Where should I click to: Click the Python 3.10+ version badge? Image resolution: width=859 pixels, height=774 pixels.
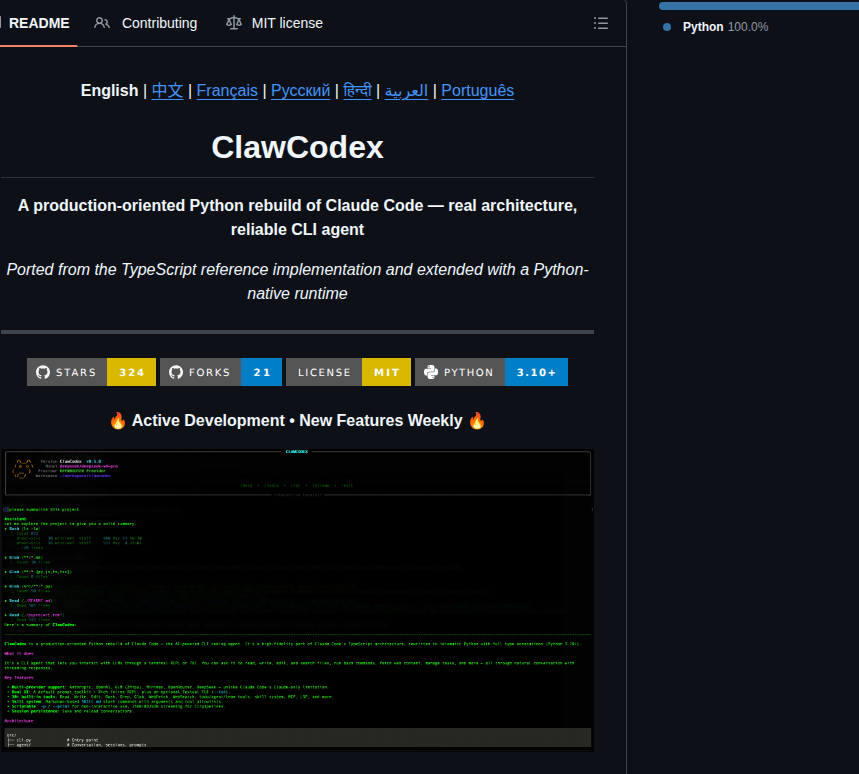[536, 372]
